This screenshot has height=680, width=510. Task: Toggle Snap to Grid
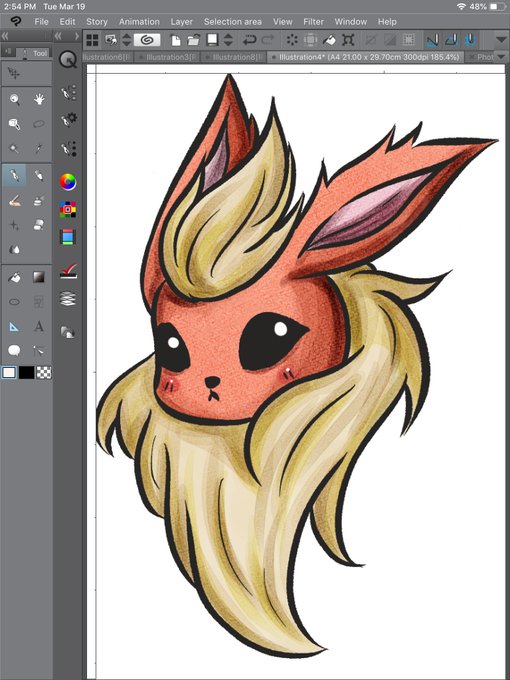pos(470,40)
